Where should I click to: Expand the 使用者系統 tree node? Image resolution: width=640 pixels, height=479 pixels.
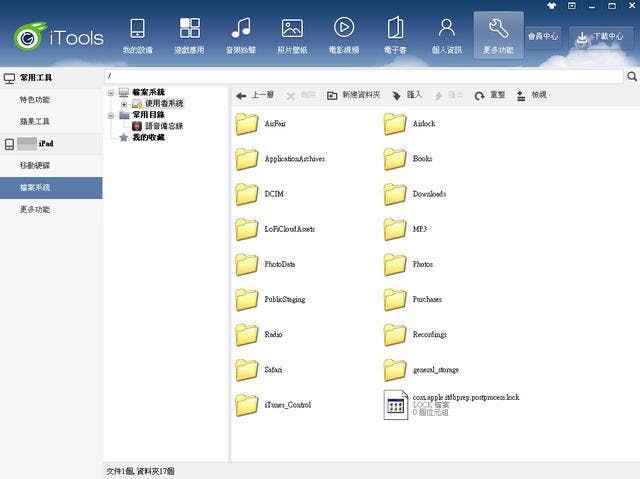[124, 103]
